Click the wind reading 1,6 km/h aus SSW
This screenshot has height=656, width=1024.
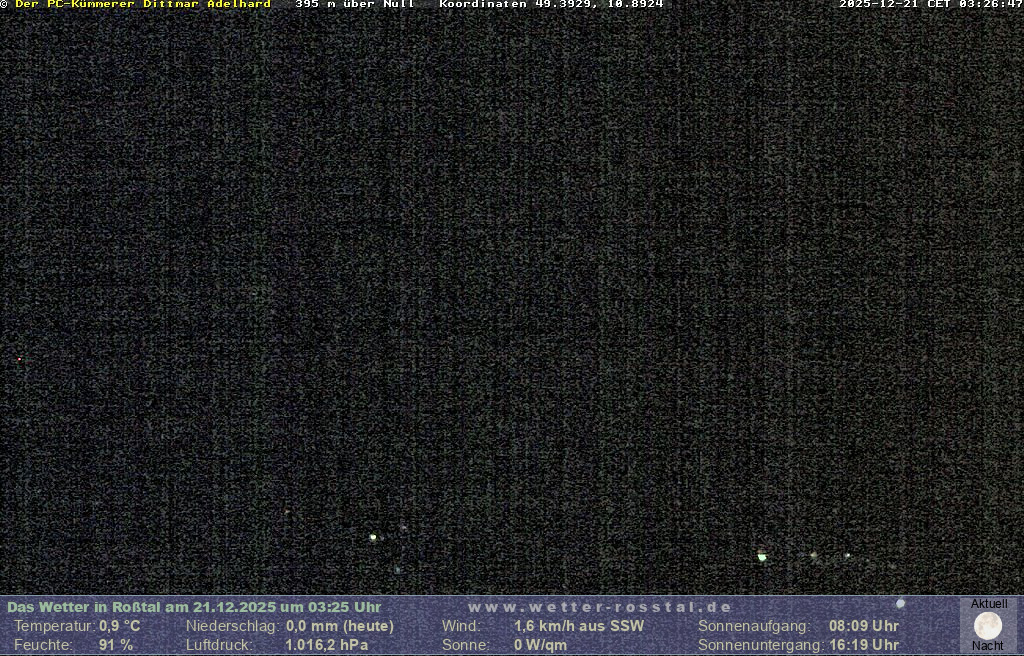(x=579, y=626)
